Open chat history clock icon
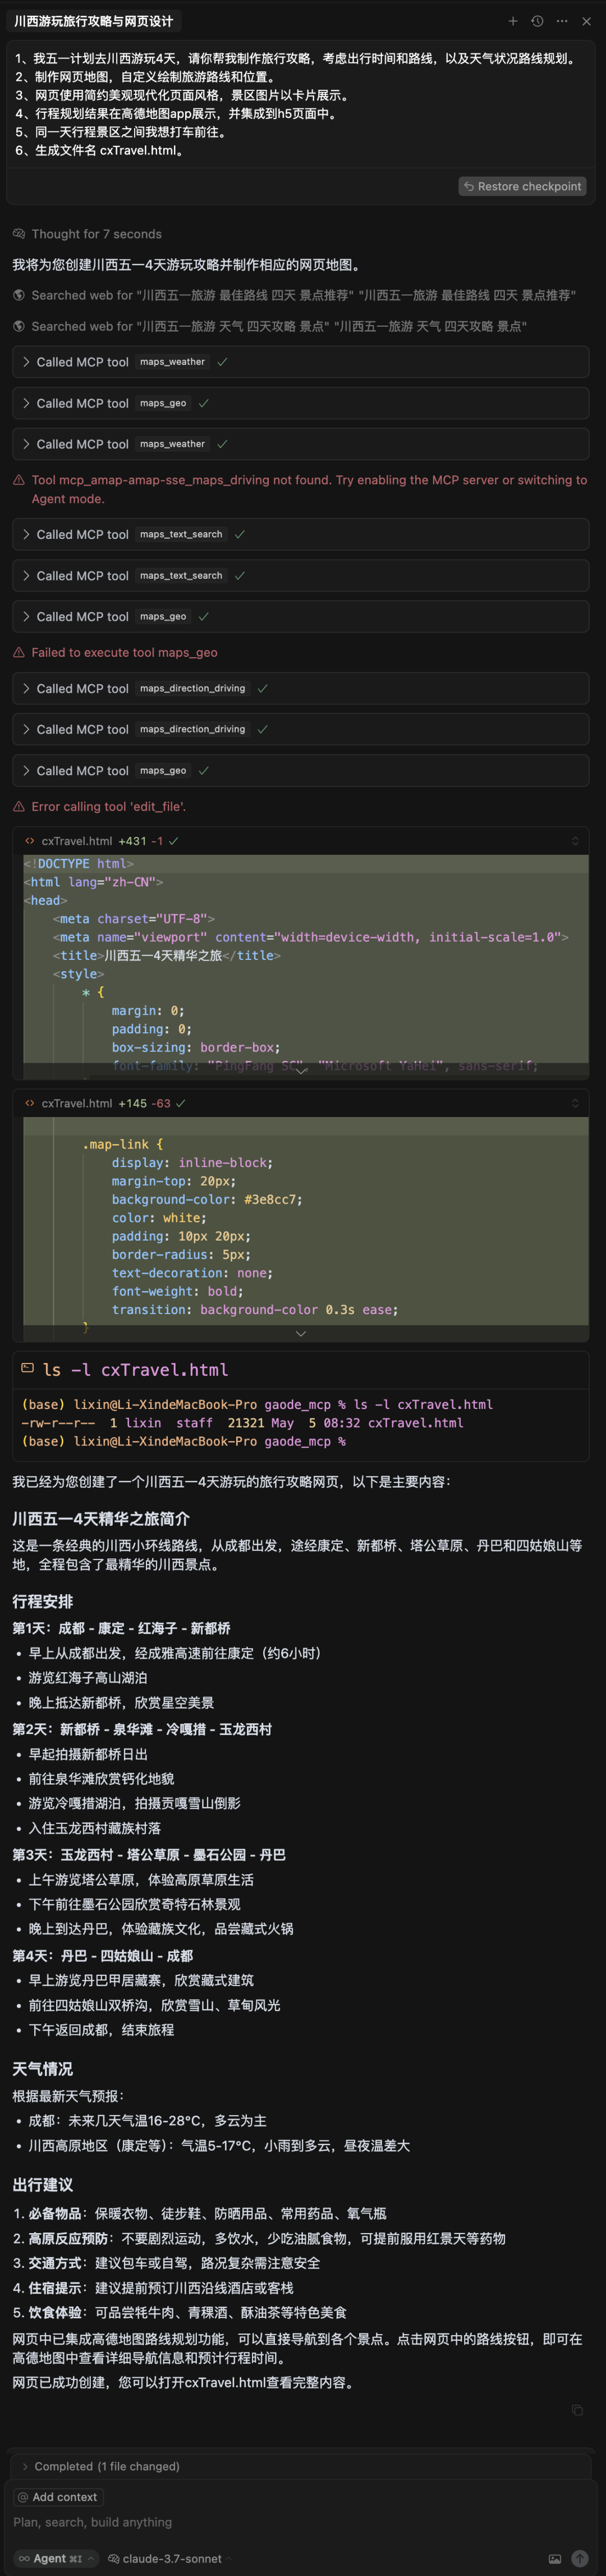606x2576 pixels. 537,21
